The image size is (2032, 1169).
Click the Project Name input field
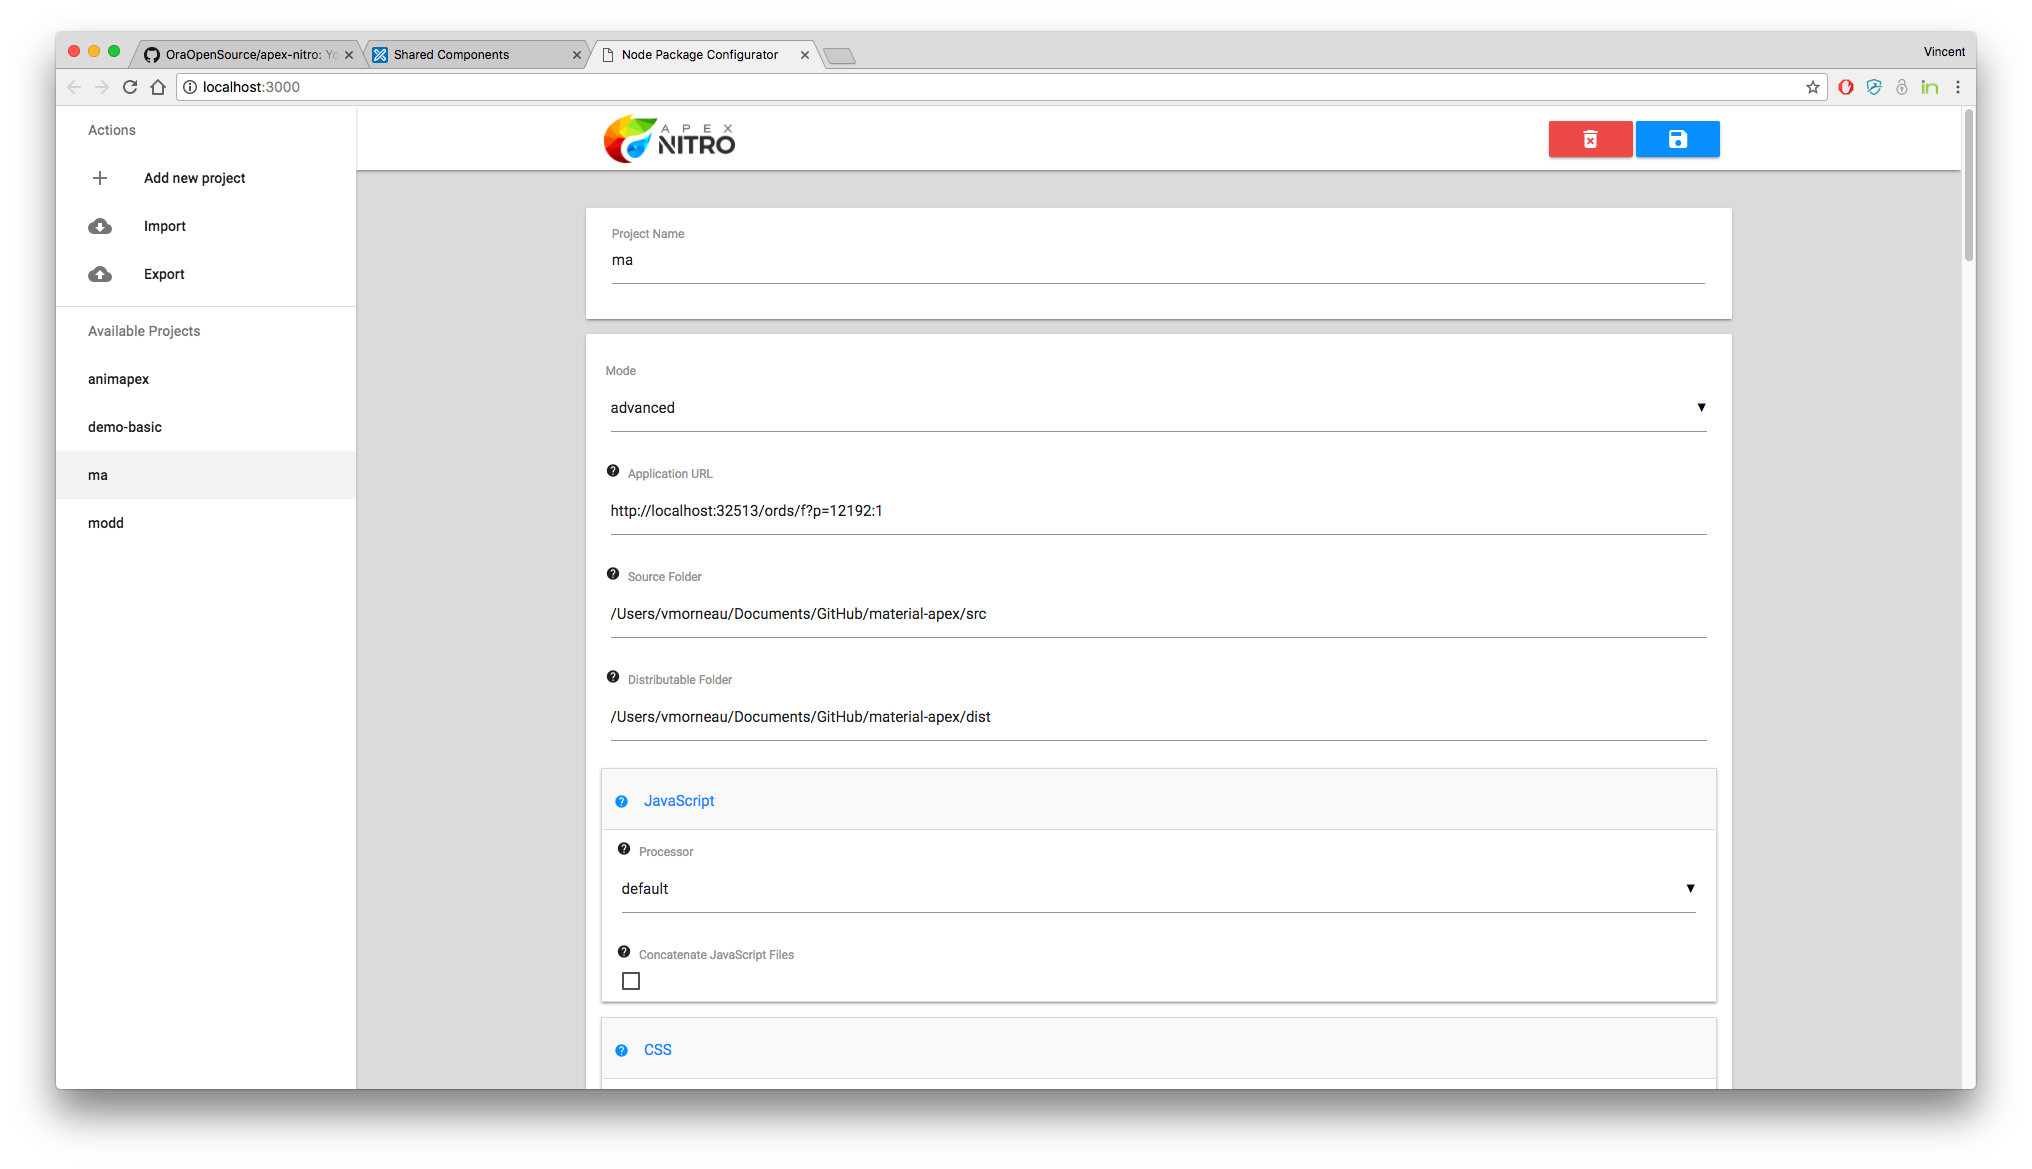(x=1157, y=261)
